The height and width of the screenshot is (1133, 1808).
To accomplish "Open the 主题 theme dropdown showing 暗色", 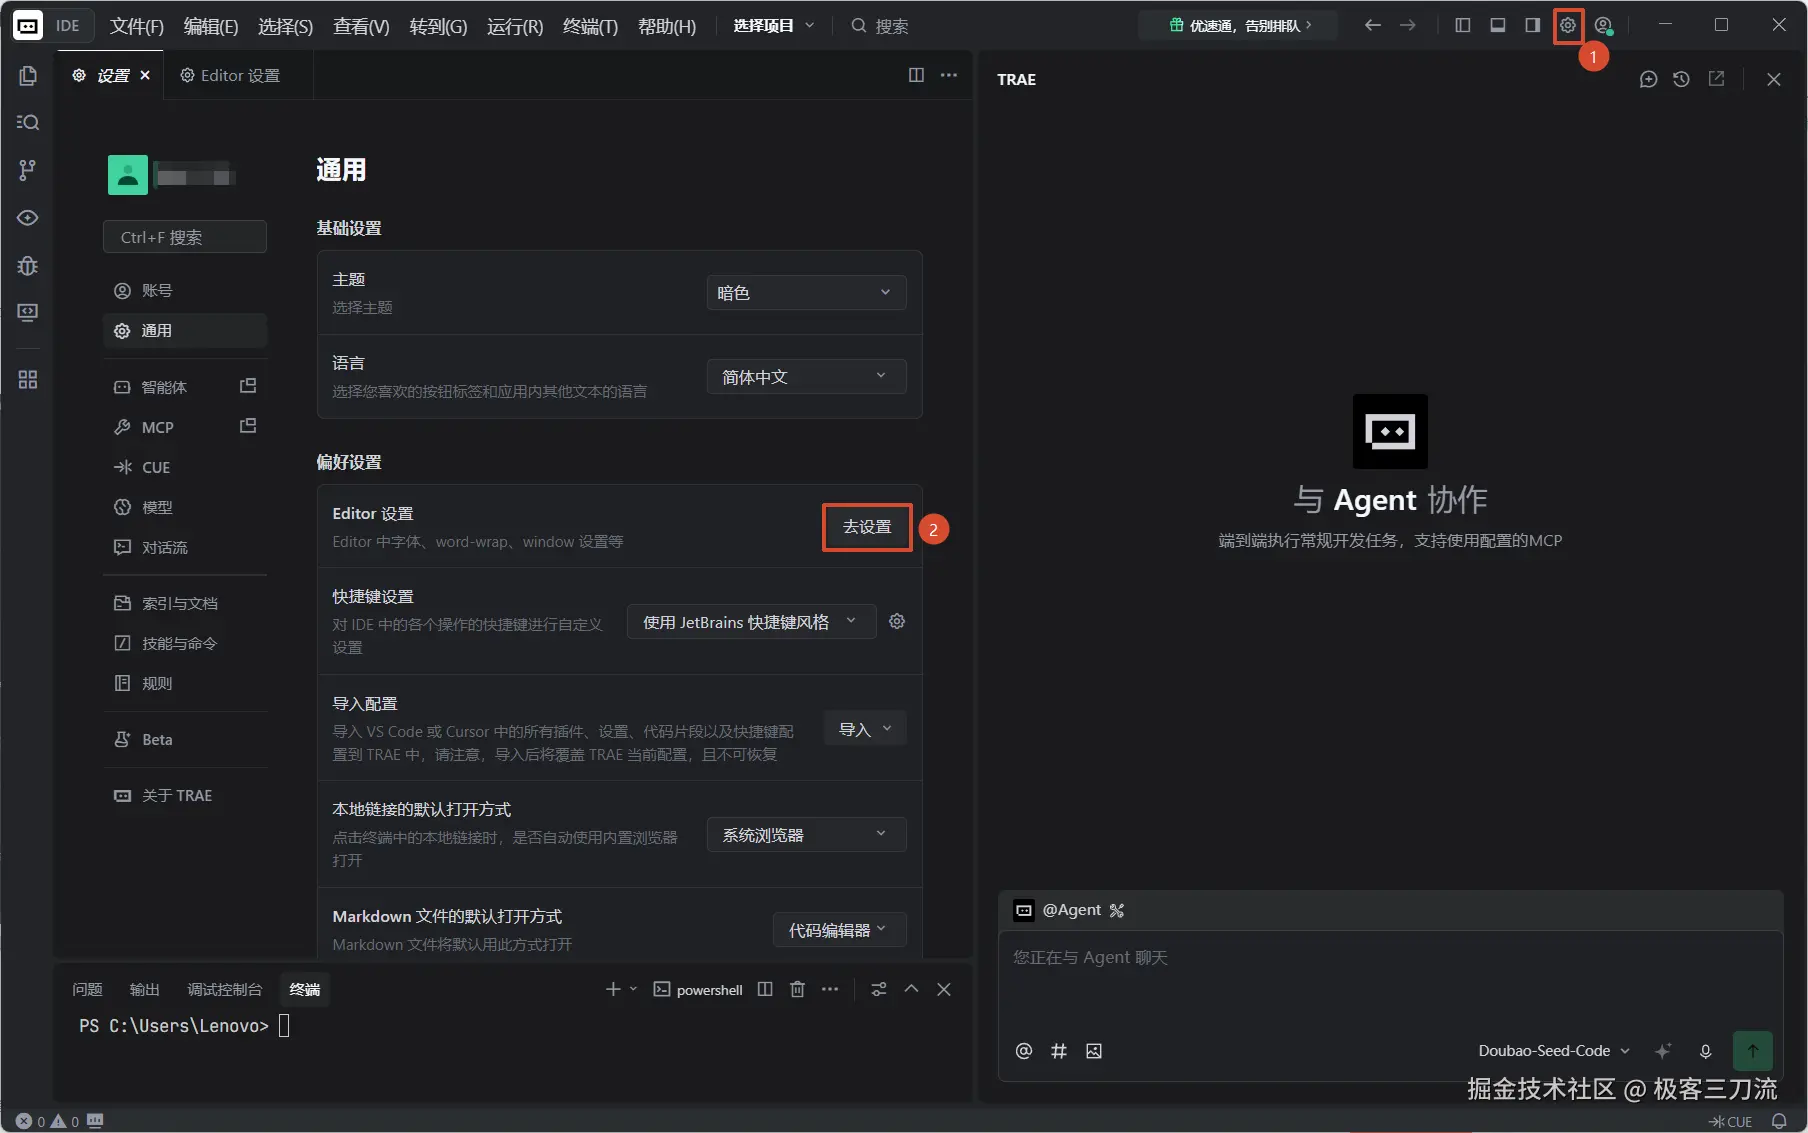I will [806, 293].
